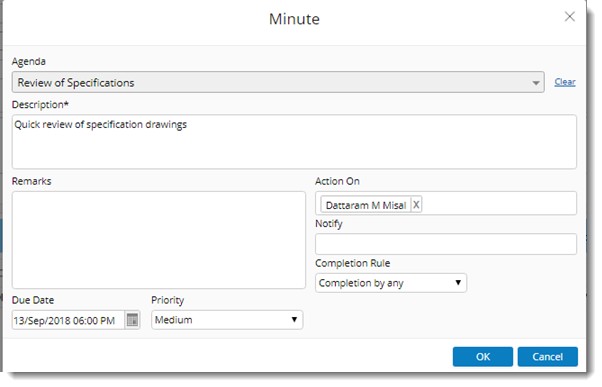Remove Dattaram M Misal from Action On
This screenshot has height=387, width=602.
coord(416,205)
